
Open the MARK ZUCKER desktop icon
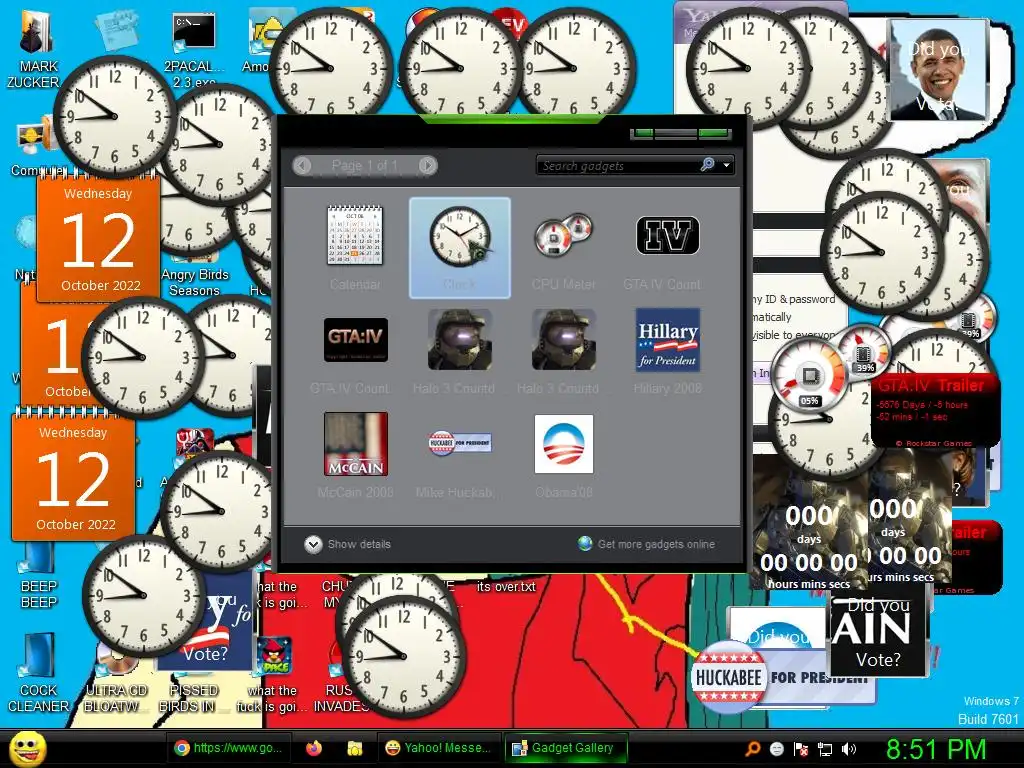[x=36, y=51]
